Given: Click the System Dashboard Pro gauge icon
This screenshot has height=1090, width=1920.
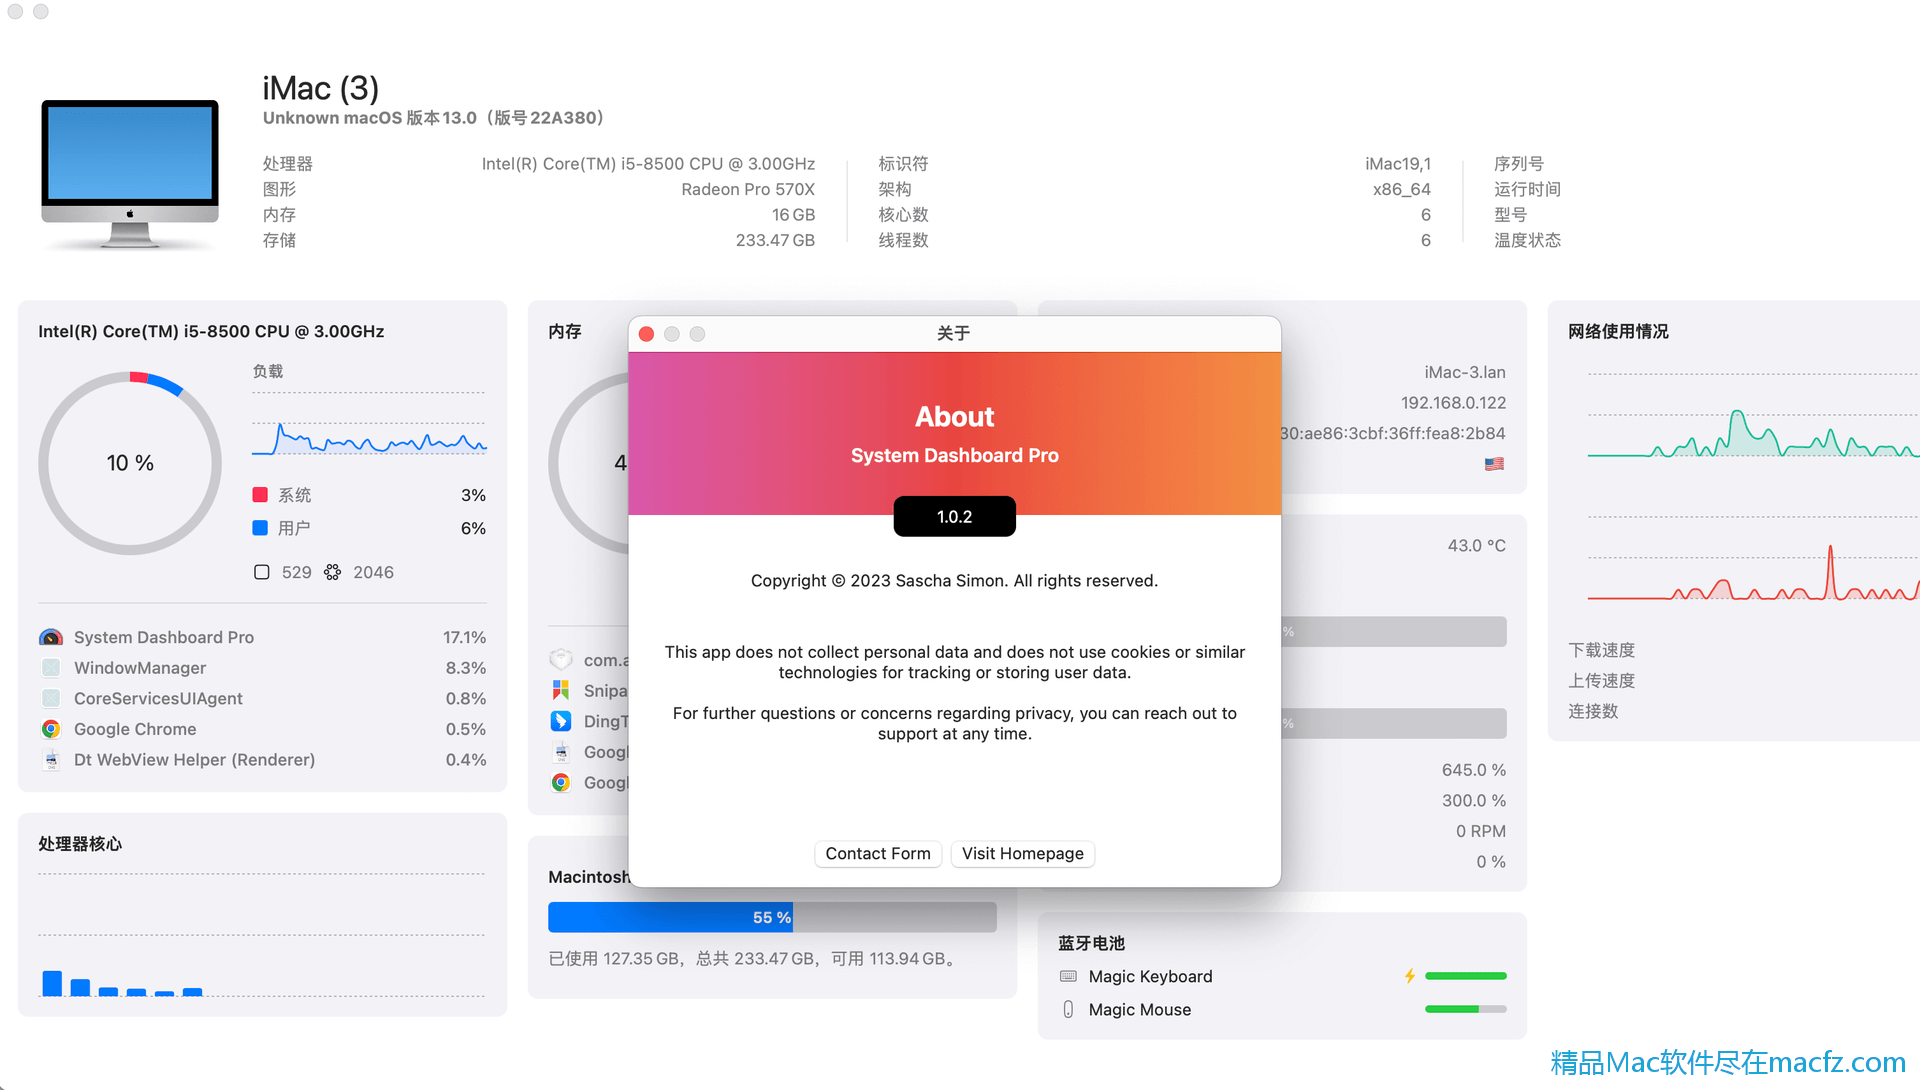Looking at the screenshot, I should (51, 637).
